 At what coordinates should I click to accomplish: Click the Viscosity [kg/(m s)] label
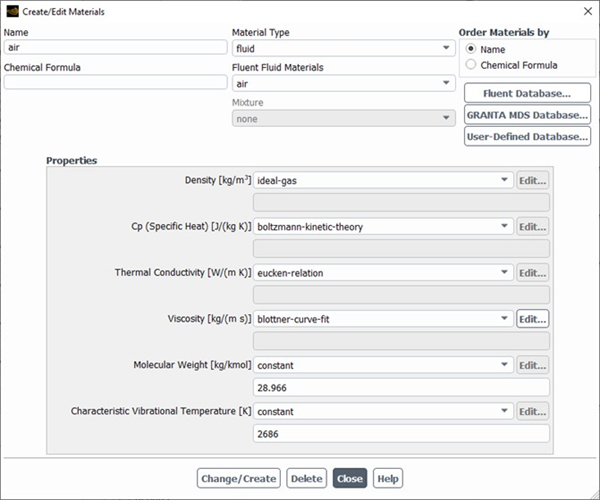pyautogui.click(x=209, y=319)
